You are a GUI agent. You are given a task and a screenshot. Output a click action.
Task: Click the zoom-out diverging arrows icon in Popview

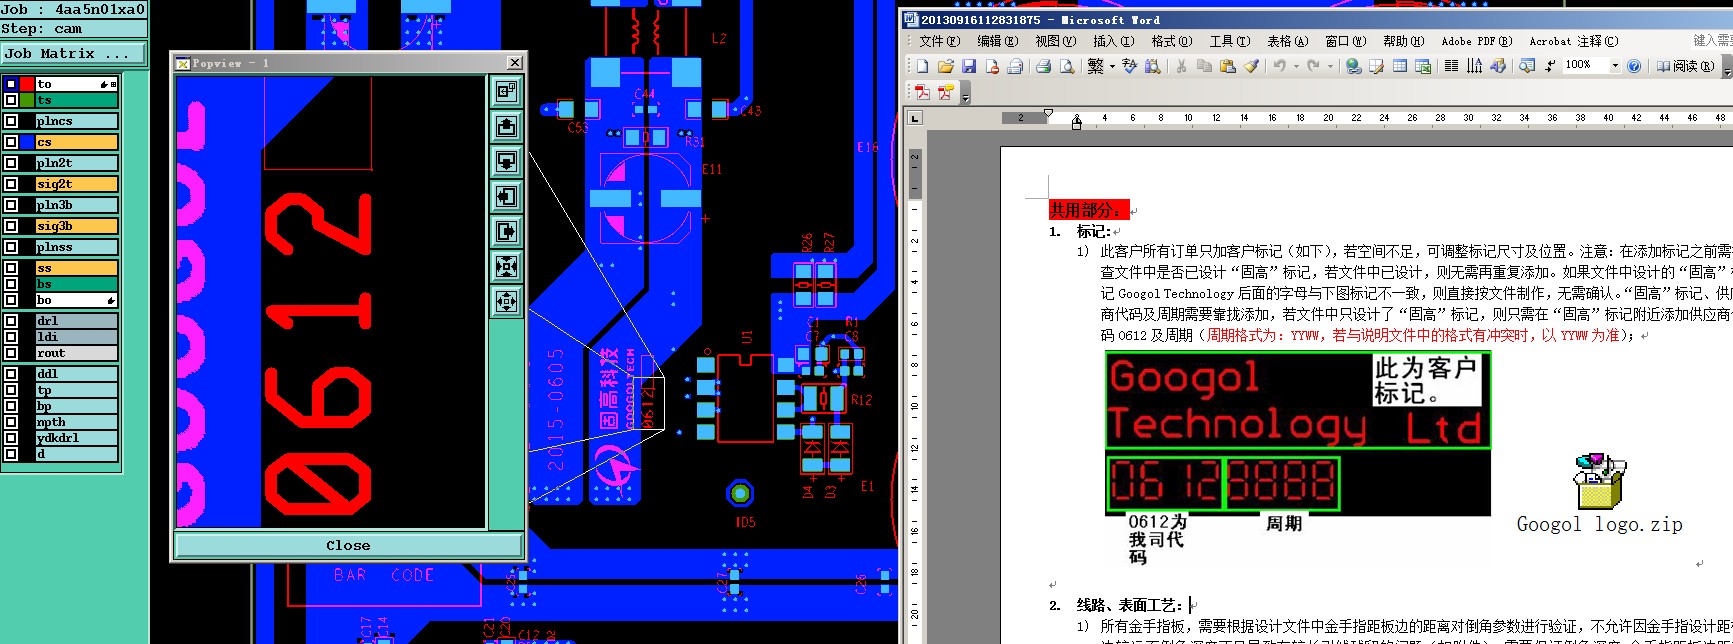point(507,301)
